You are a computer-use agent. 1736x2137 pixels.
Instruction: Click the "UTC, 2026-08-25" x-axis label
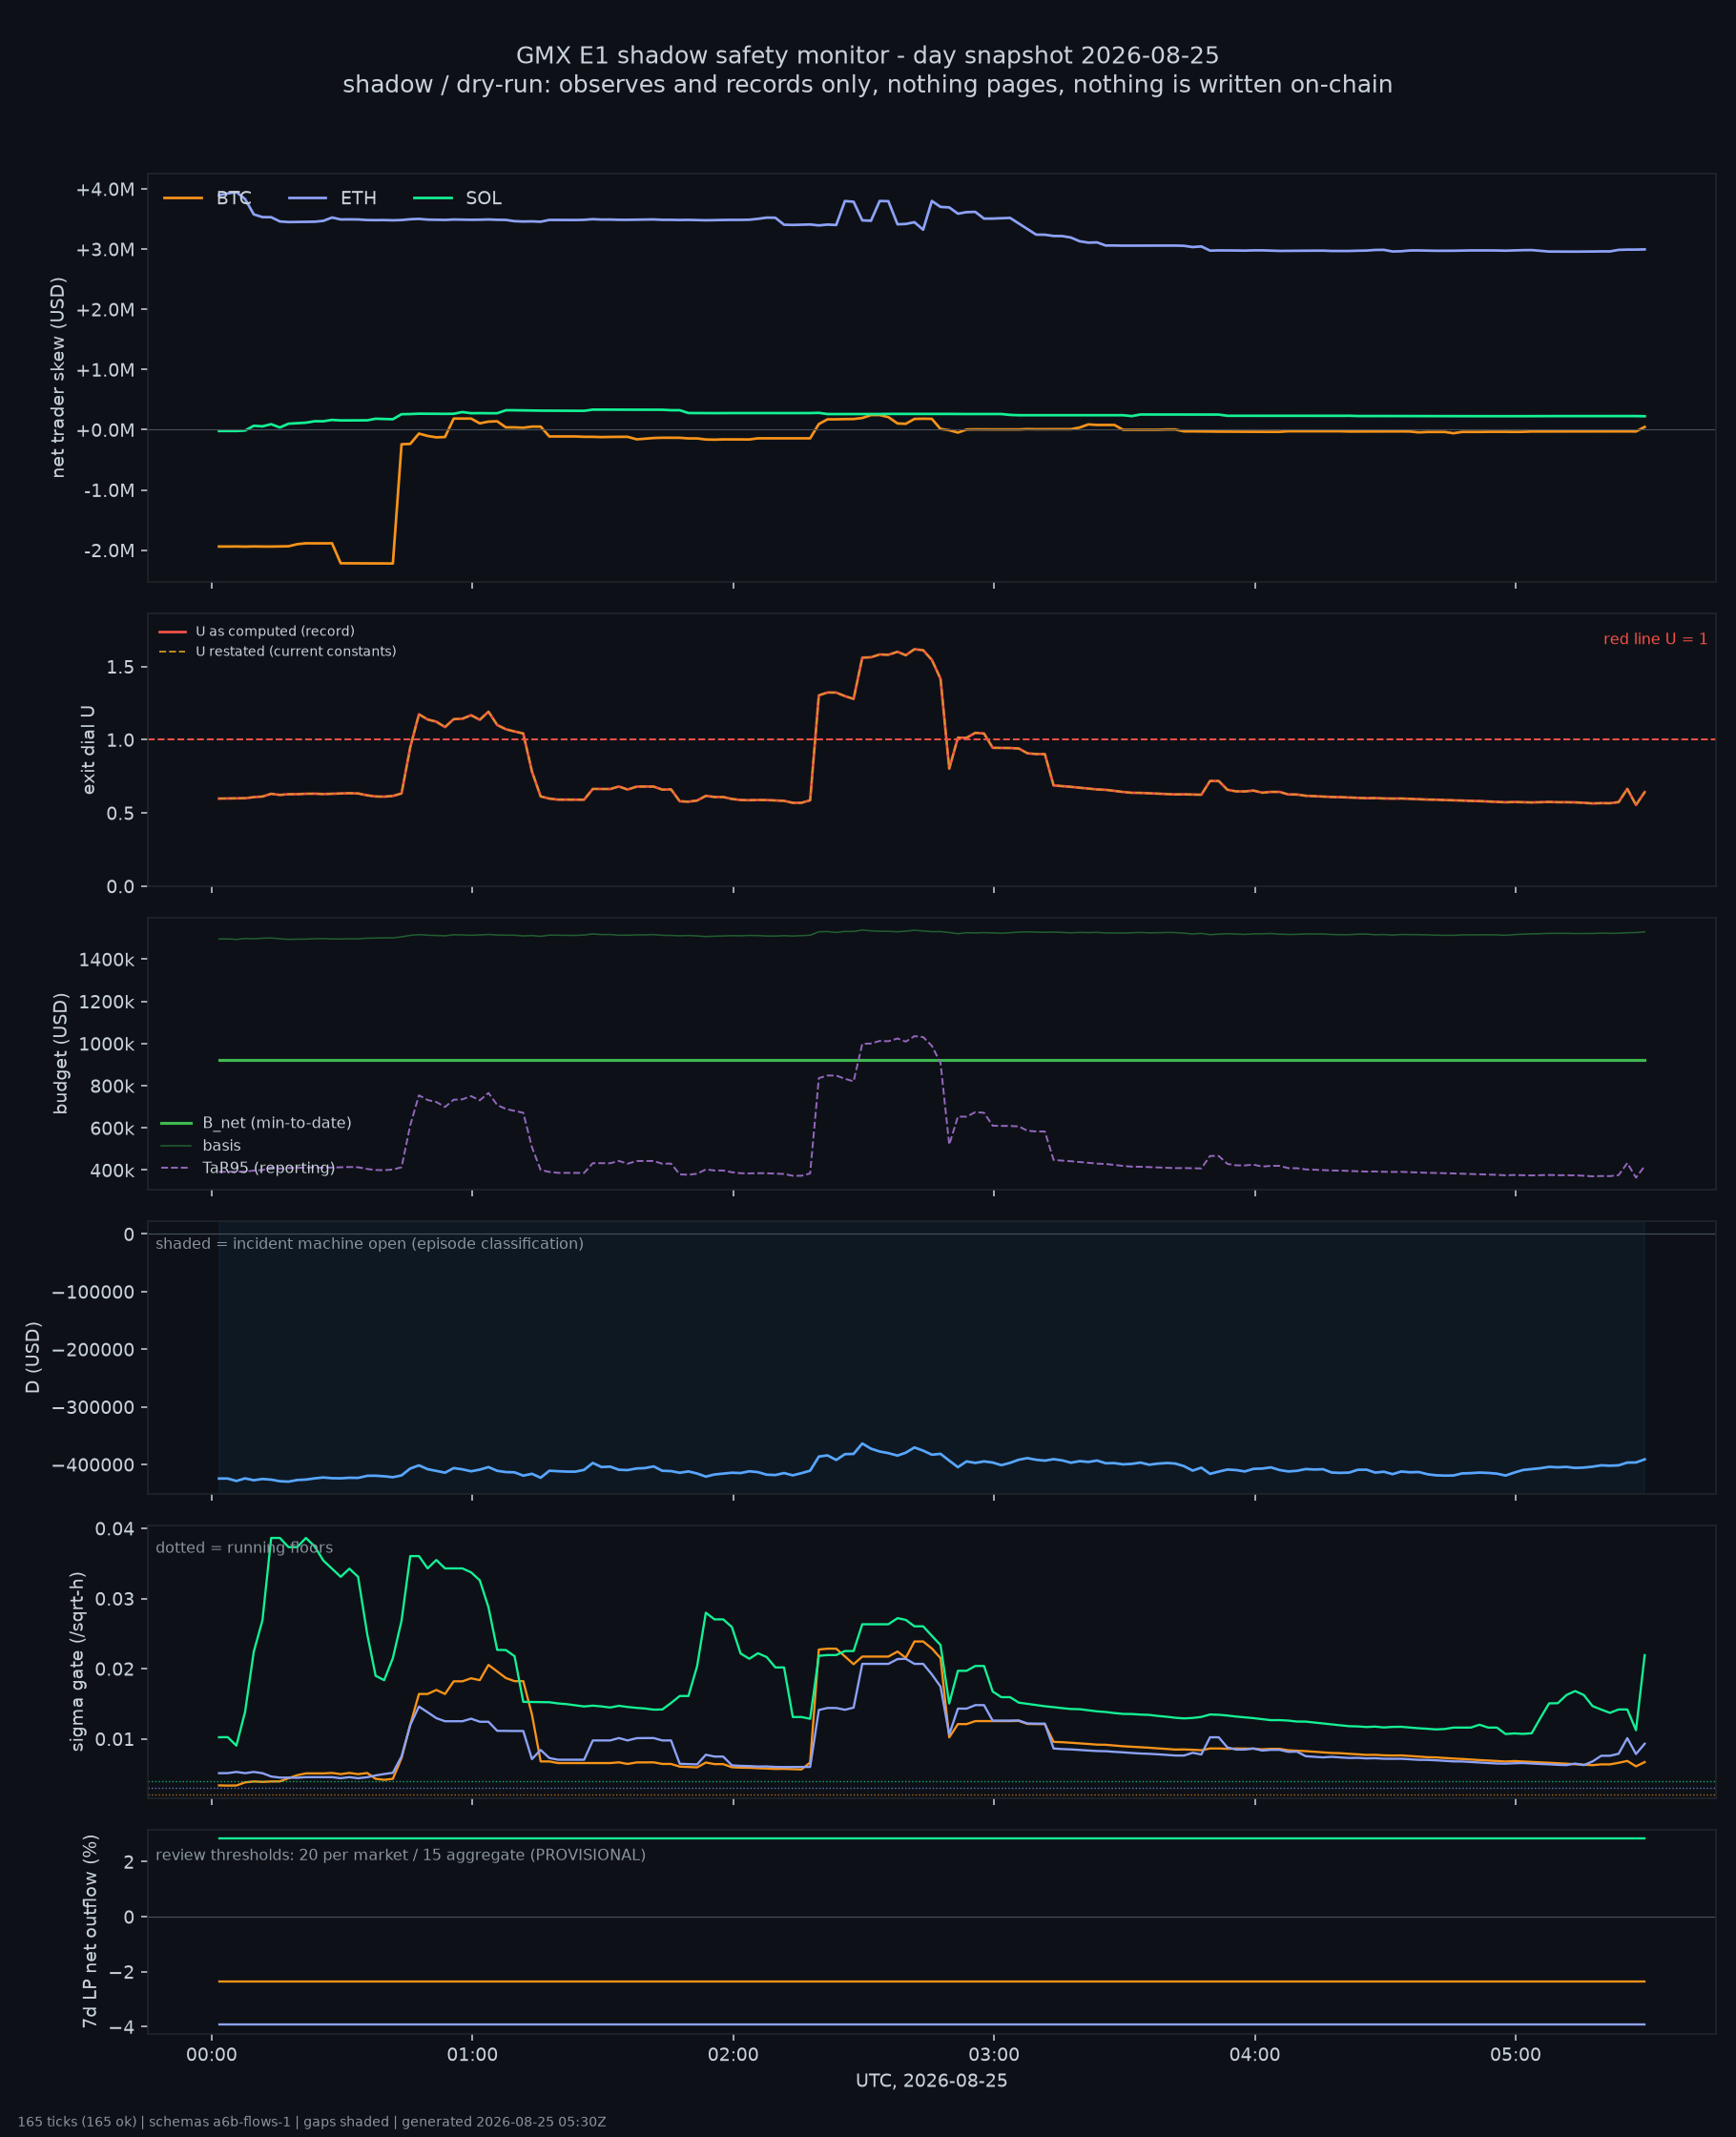[x=931, y=2081]
